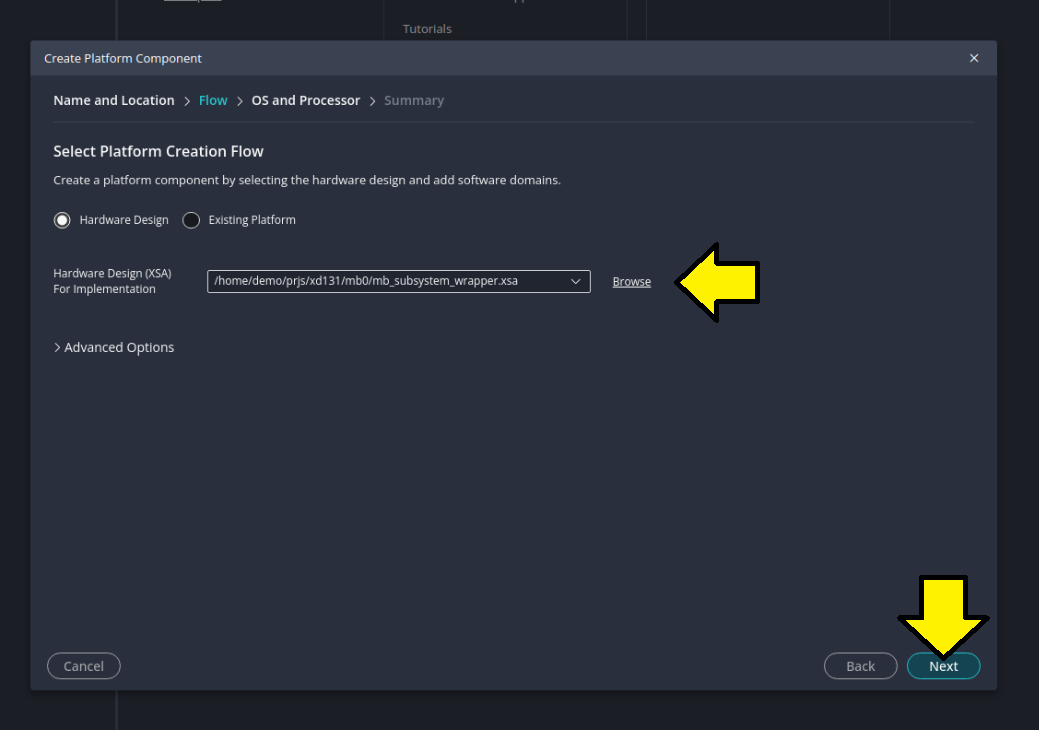Go back using the Back button
The width and height of the screenshot is (1039, 730).
(x=860, y=666)
